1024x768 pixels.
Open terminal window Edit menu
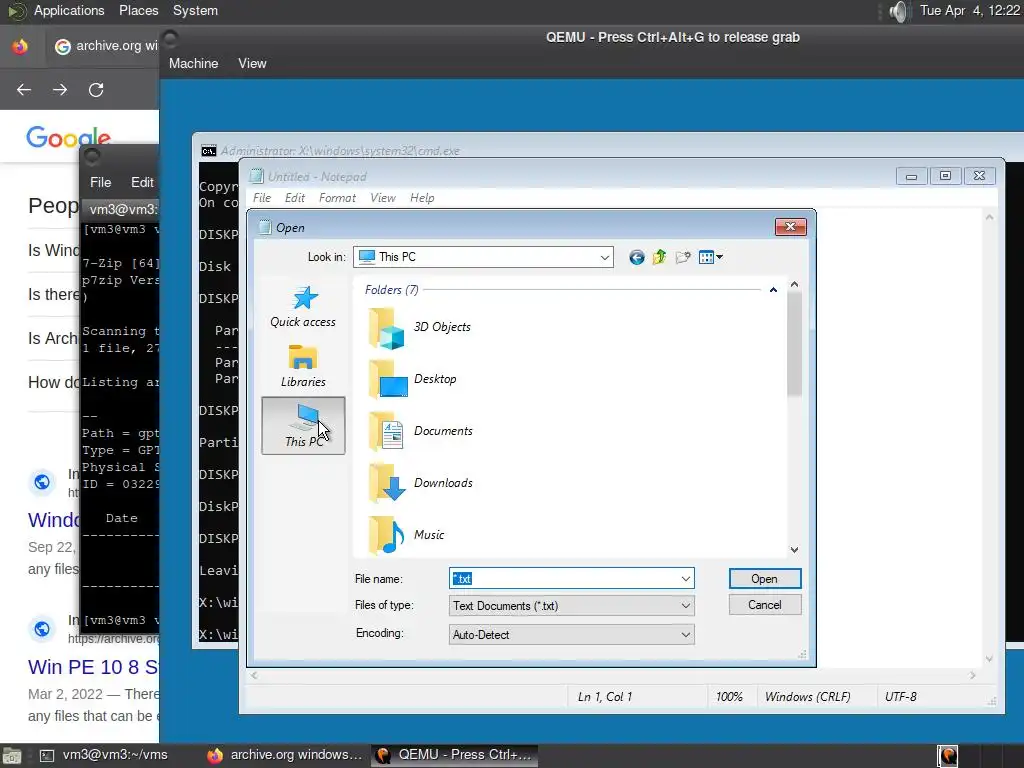[142, 182]
